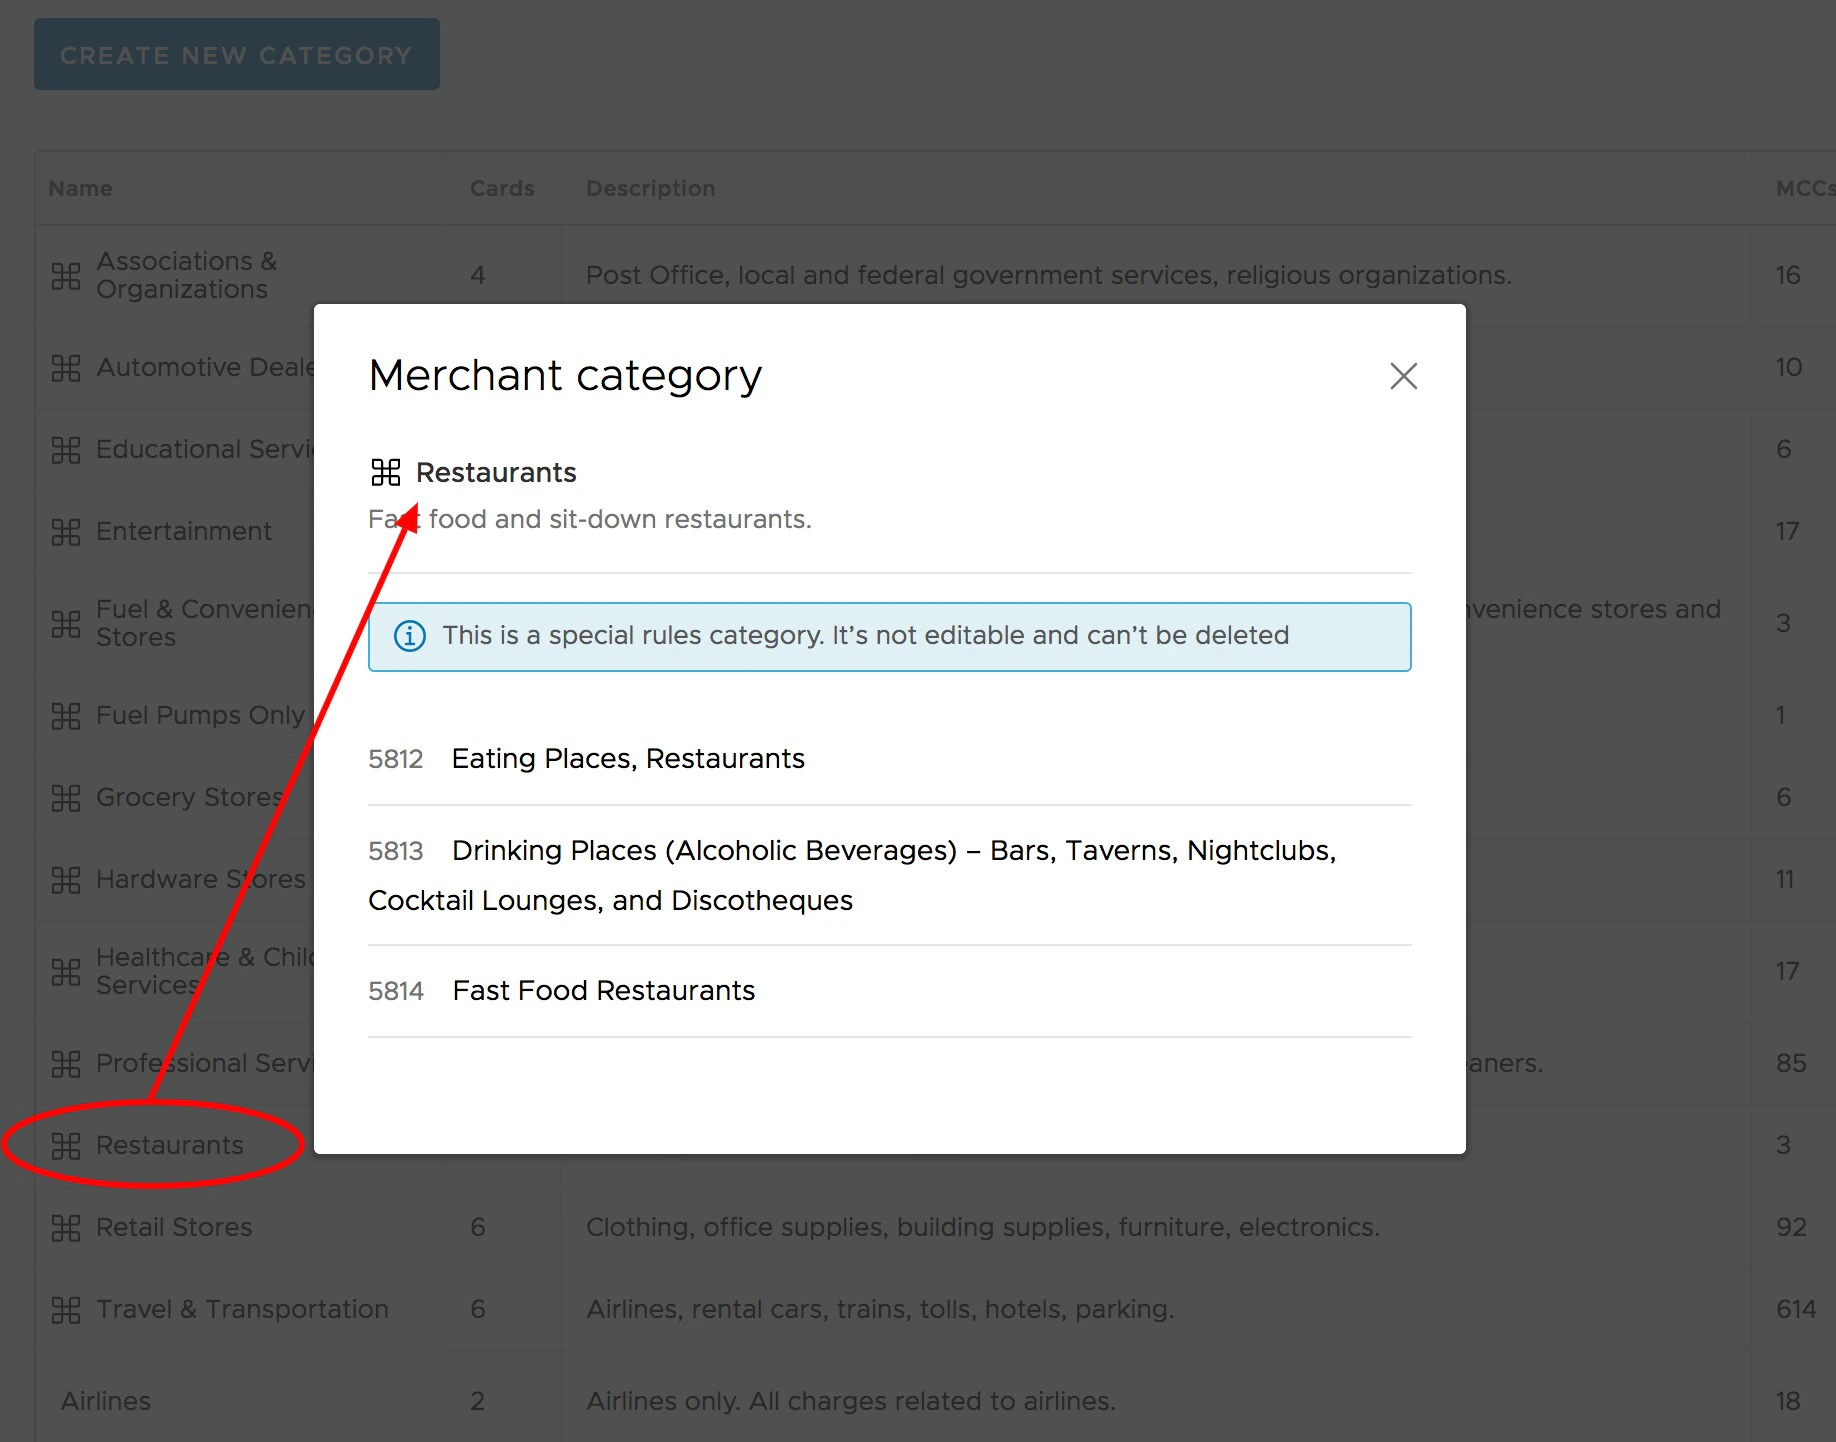Click the icon beside Fuel Pumps Only
1836x1442 pixels.
(66, 715)
